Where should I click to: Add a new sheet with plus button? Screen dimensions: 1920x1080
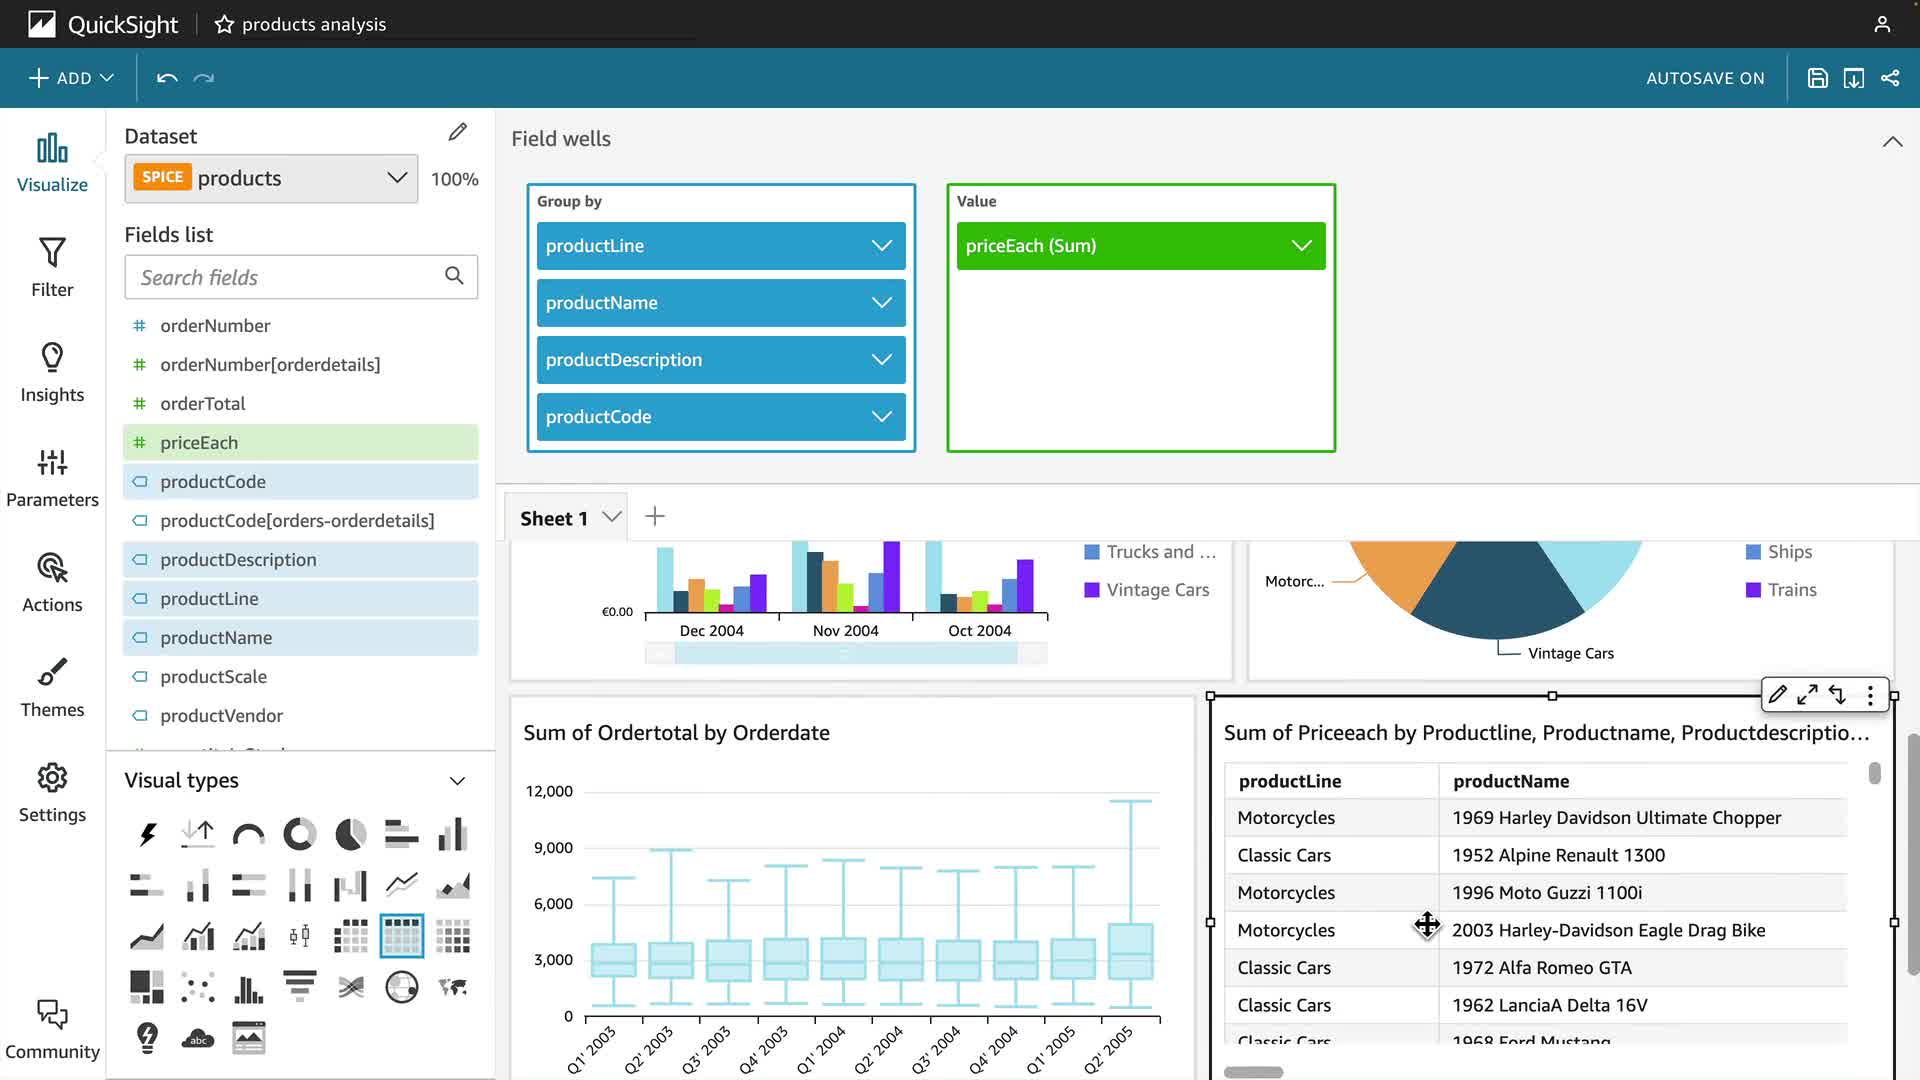tap(655, 516)
